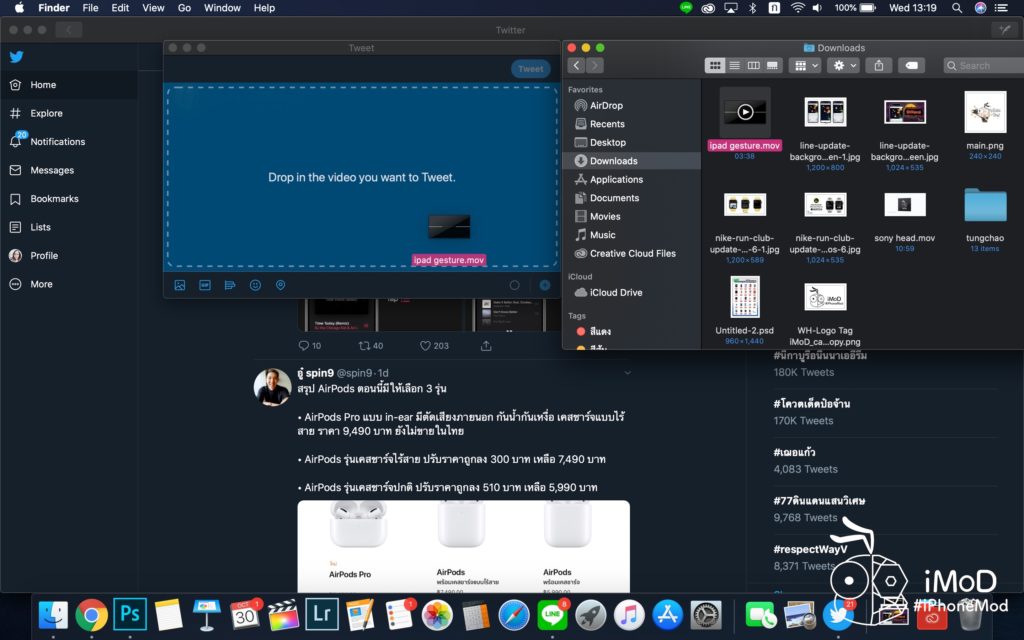Viewport: 1024px width, 640px height.
Task: Open the emoji picker in Tweet composer
Action: [x=255, y=285]
